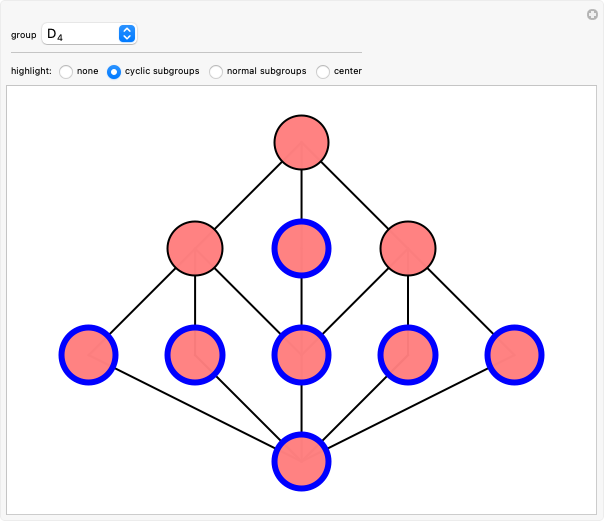Click the bottom blue-outlined trivial subgroup node

[x=301, y=462]
